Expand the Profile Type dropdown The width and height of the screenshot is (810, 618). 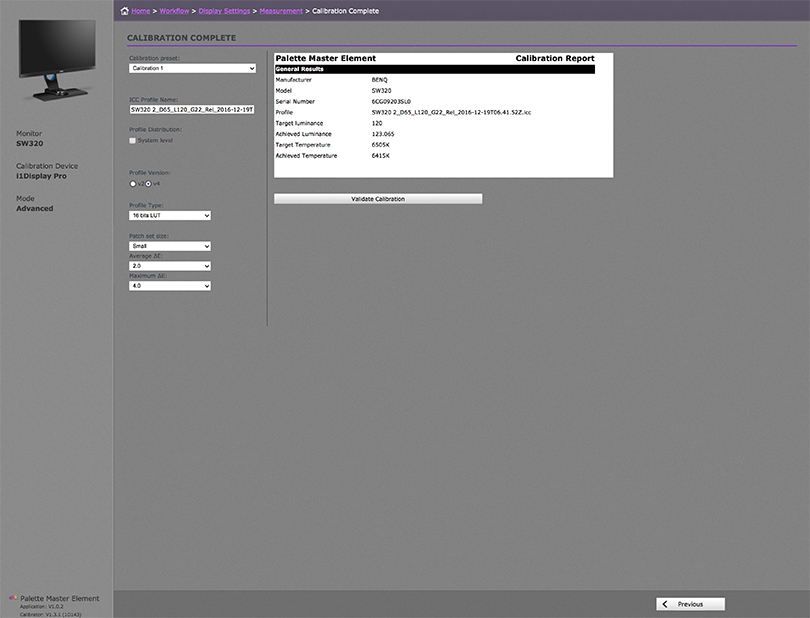tap(170, 215)
